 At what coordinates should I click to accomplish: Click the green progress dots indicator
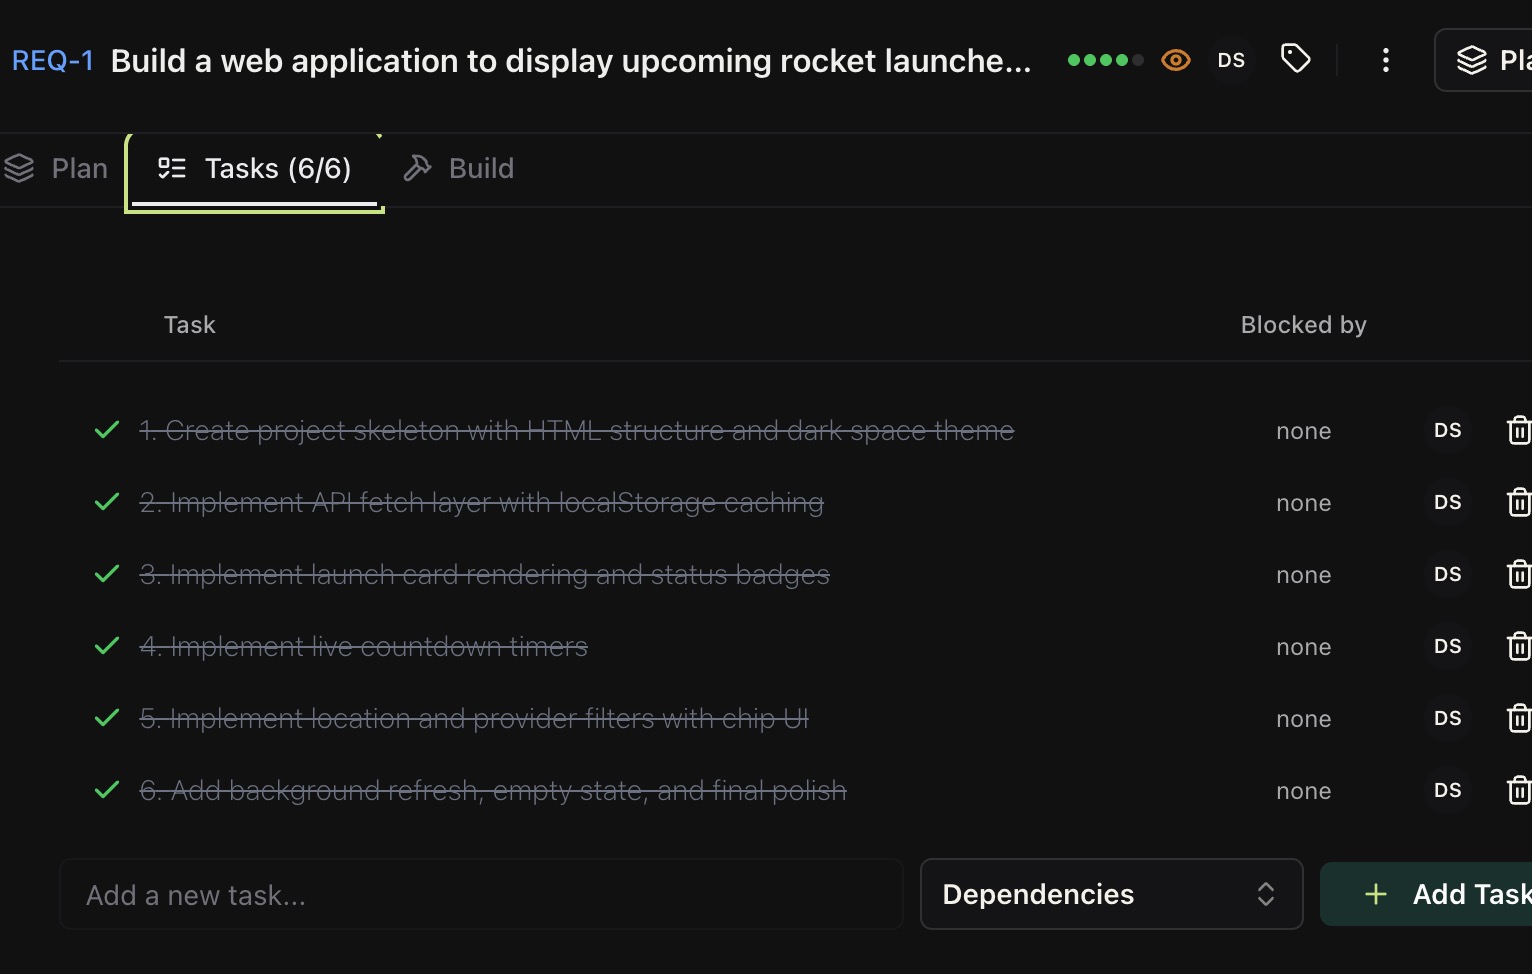(x=1104, y=60)
